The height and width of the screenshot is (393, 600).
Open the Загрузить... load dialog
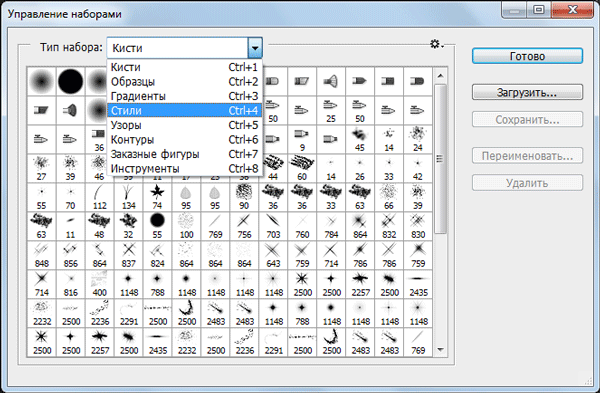(527, 92)
